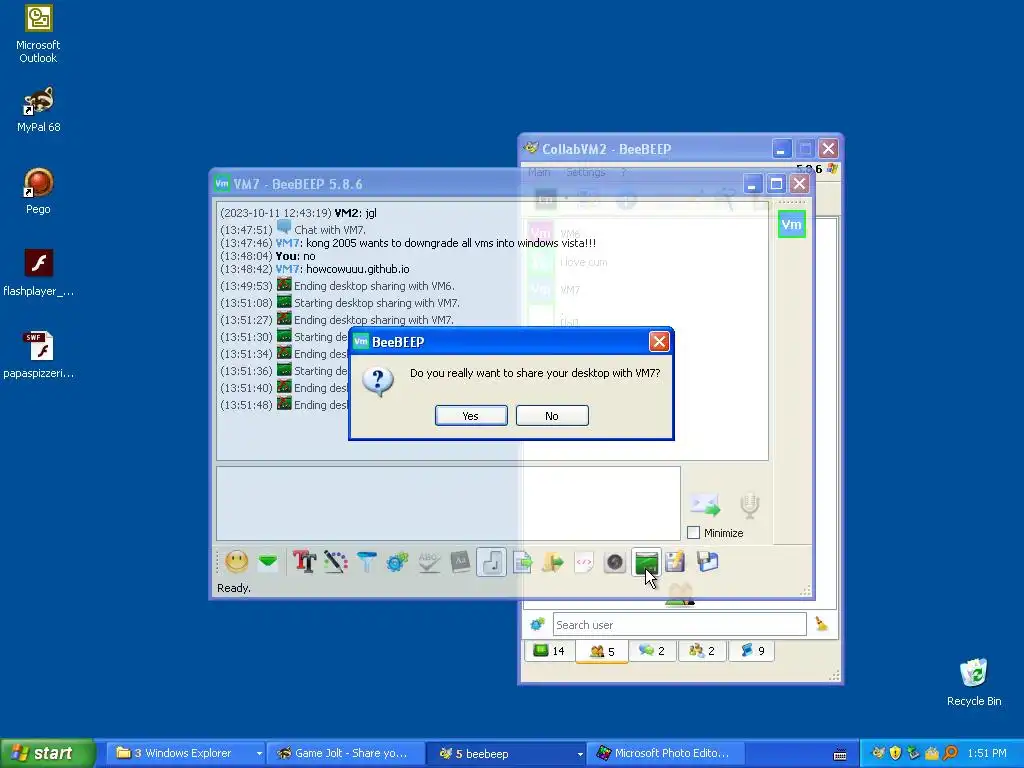Click the send folder icon

click(552, 562)
